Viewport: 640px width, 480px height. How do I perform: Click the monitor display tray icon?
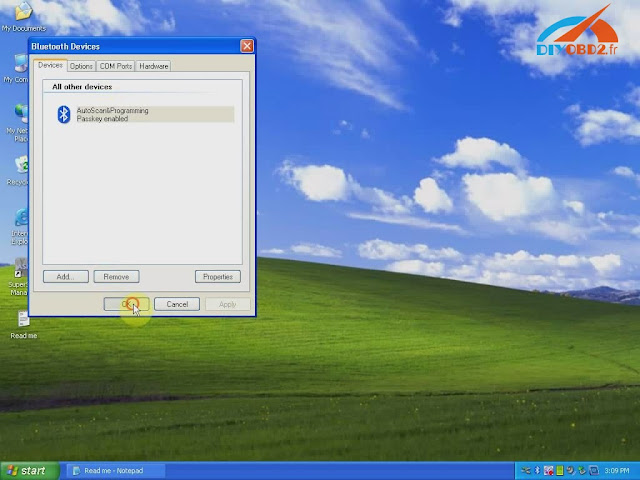point(594,471)
